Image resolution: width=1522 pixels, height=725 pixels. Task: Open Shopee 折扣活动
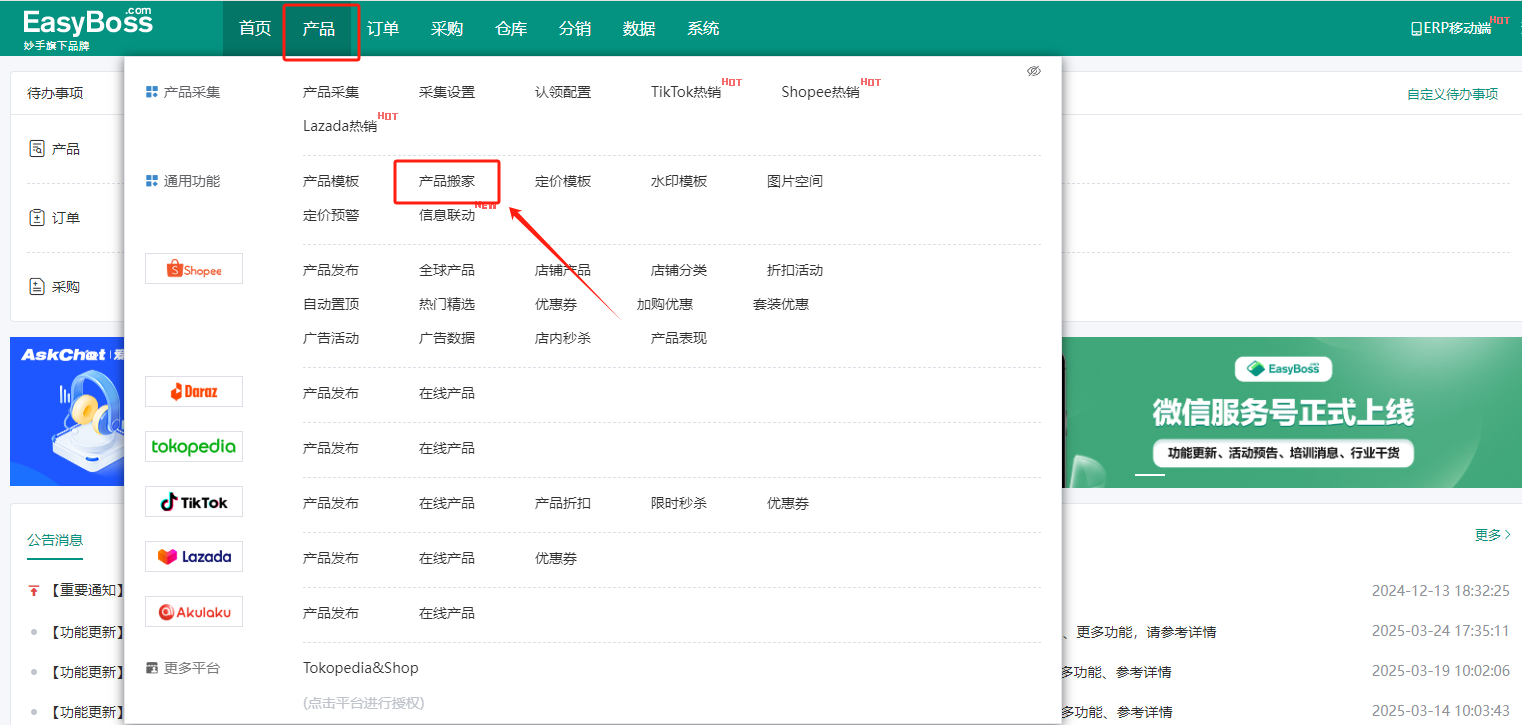[x=795, y=270]
